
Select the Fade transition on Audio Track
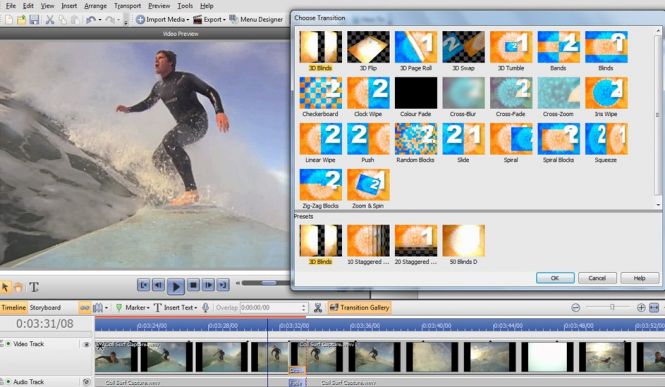coord(296,383)
